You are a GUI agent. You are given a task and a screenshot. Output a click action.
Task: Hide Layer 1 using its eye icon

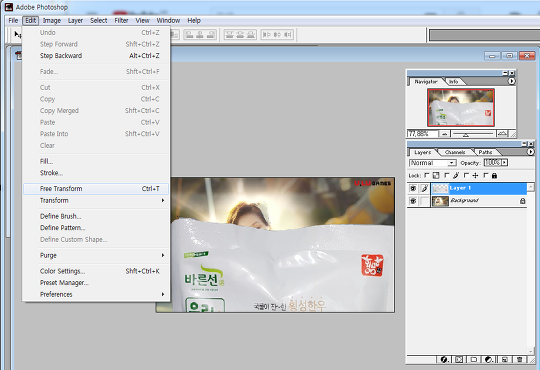413,188
